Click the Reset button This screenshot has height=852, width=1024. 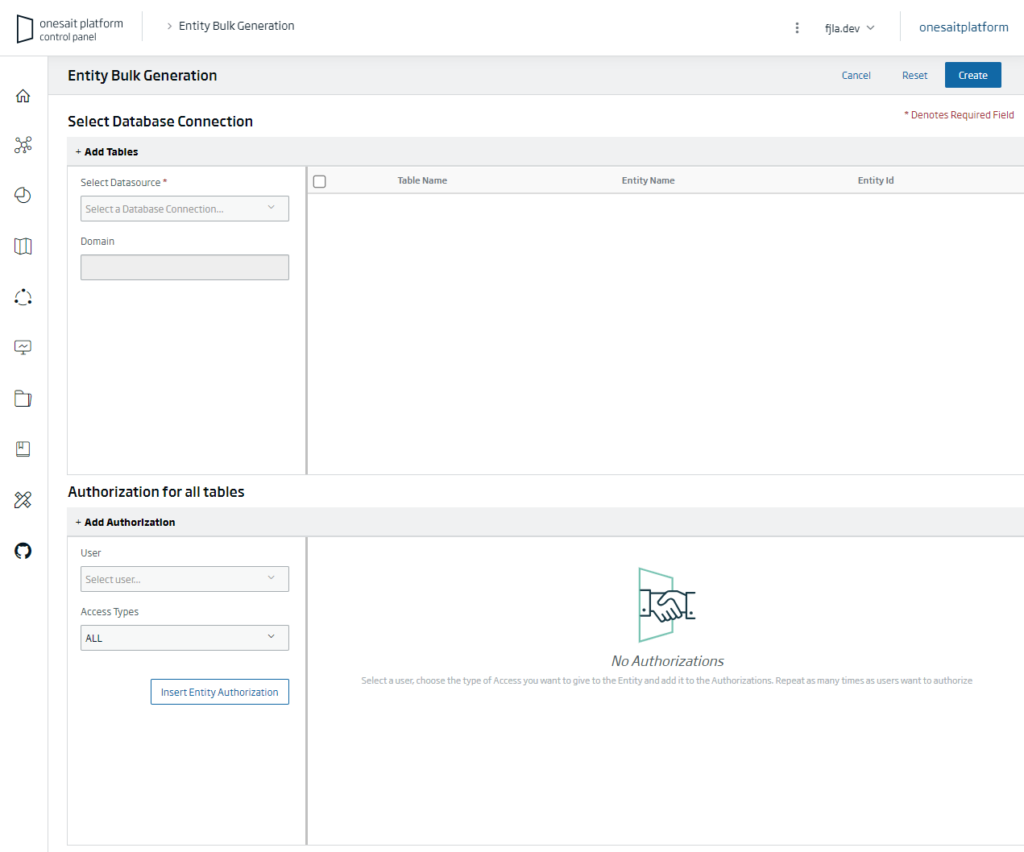(914, 76)
